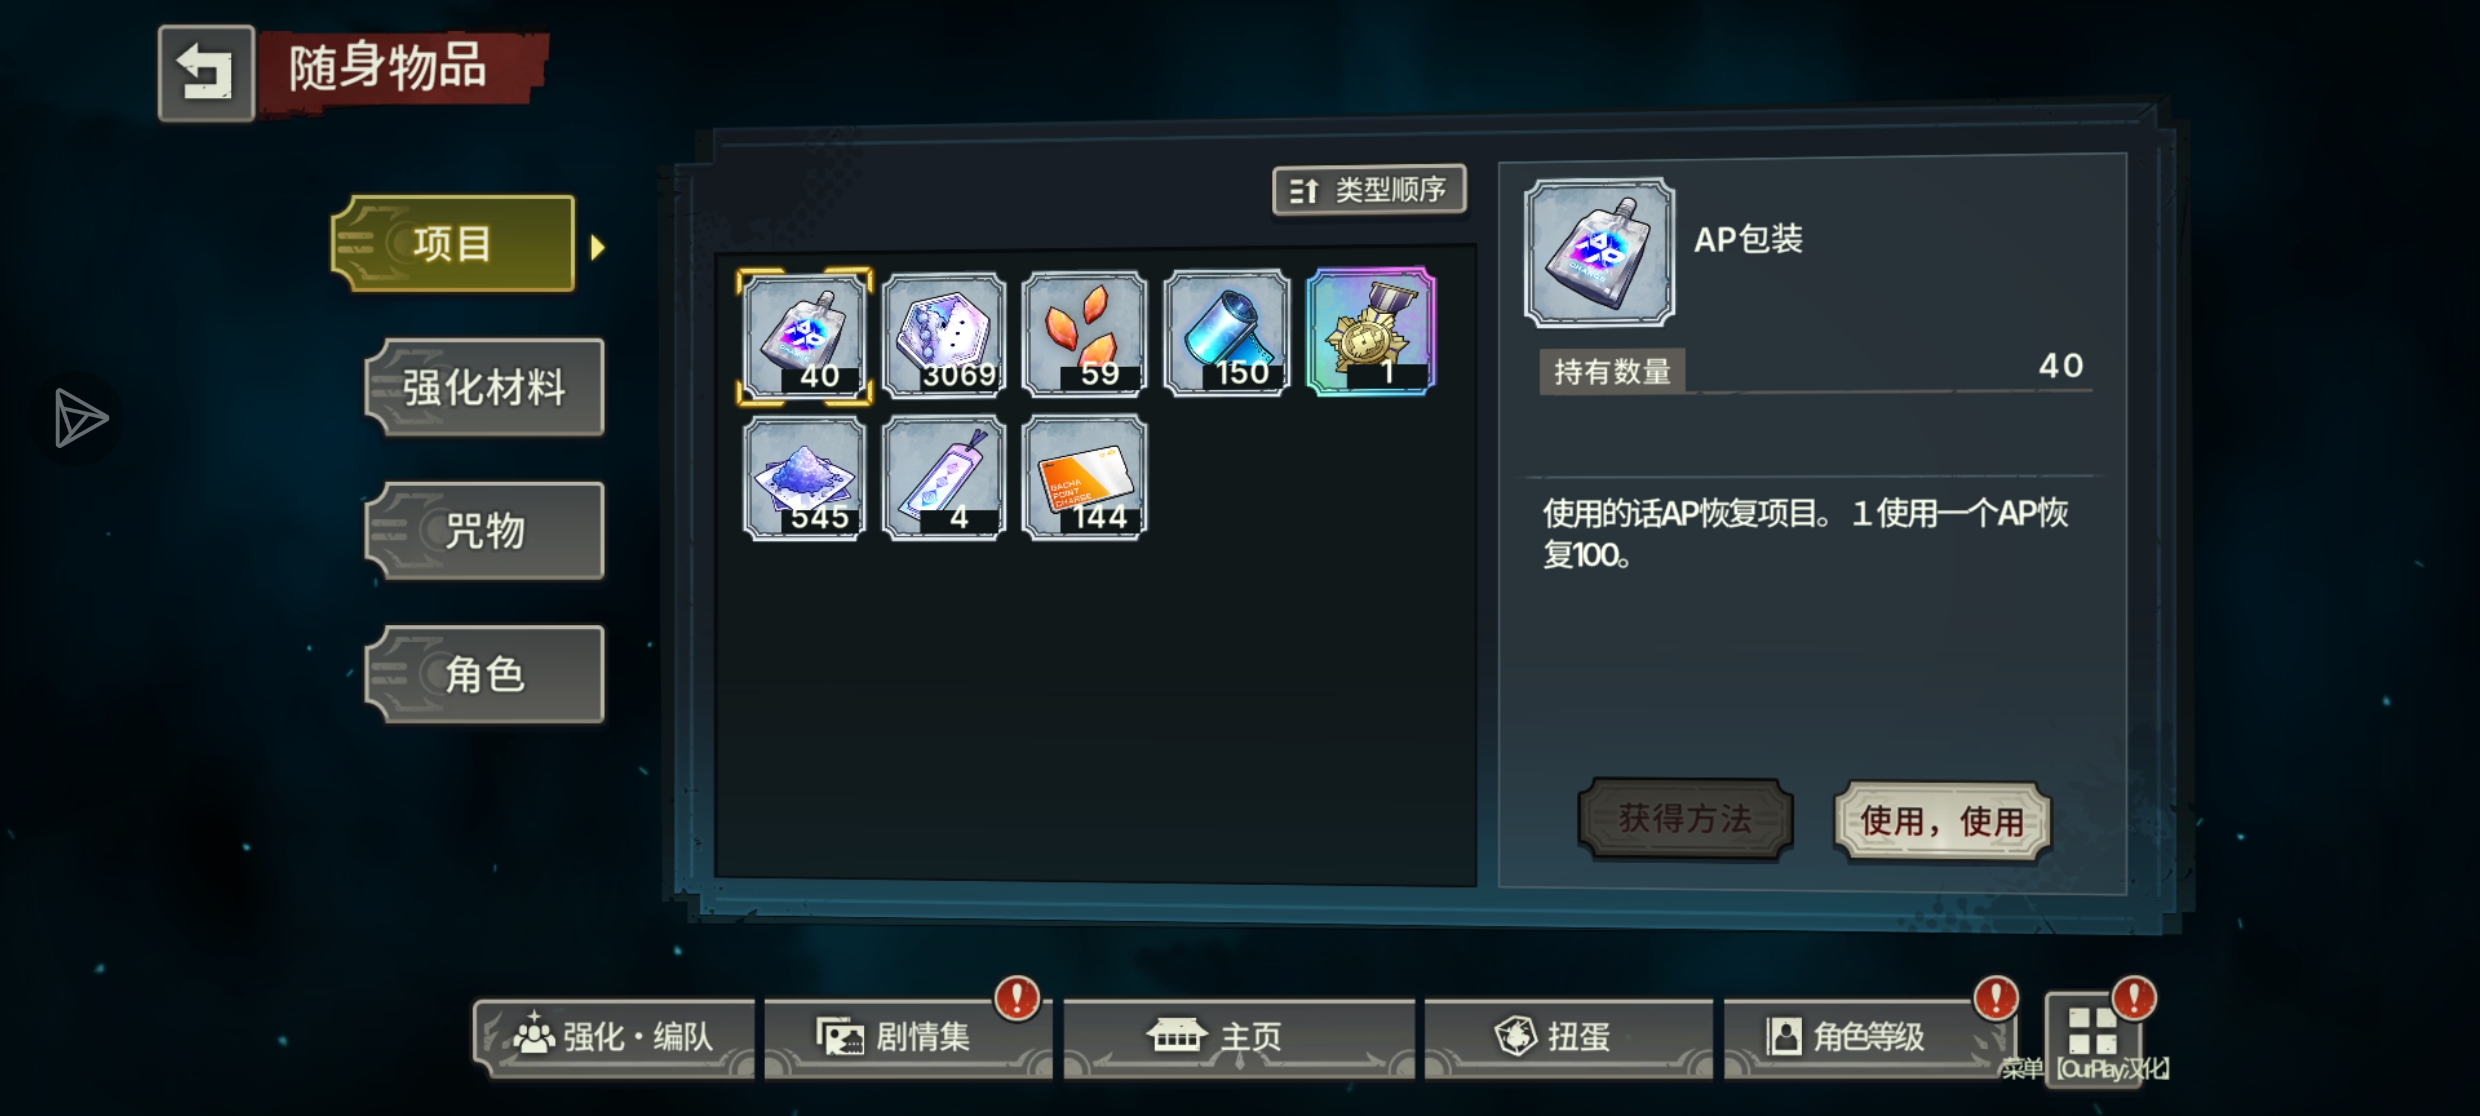
Task: Click the back arrow button
Action: (206, 73)
